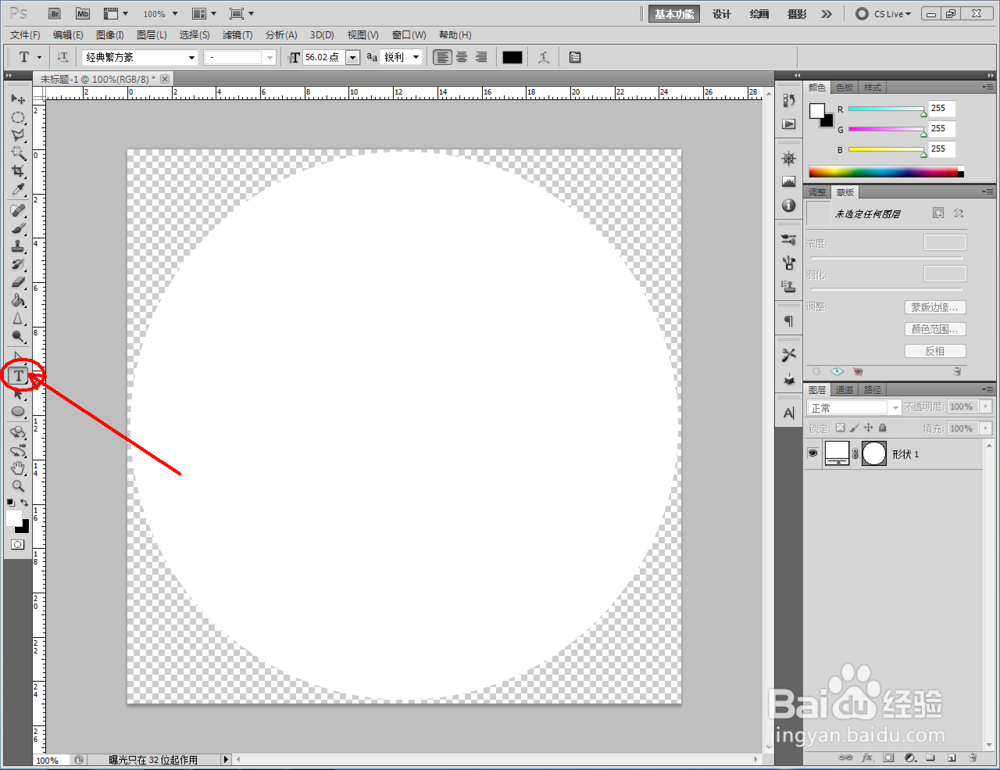Open the Character panel icon in dock
Screen dimensions: 1000x770
(x=789, y=413)
